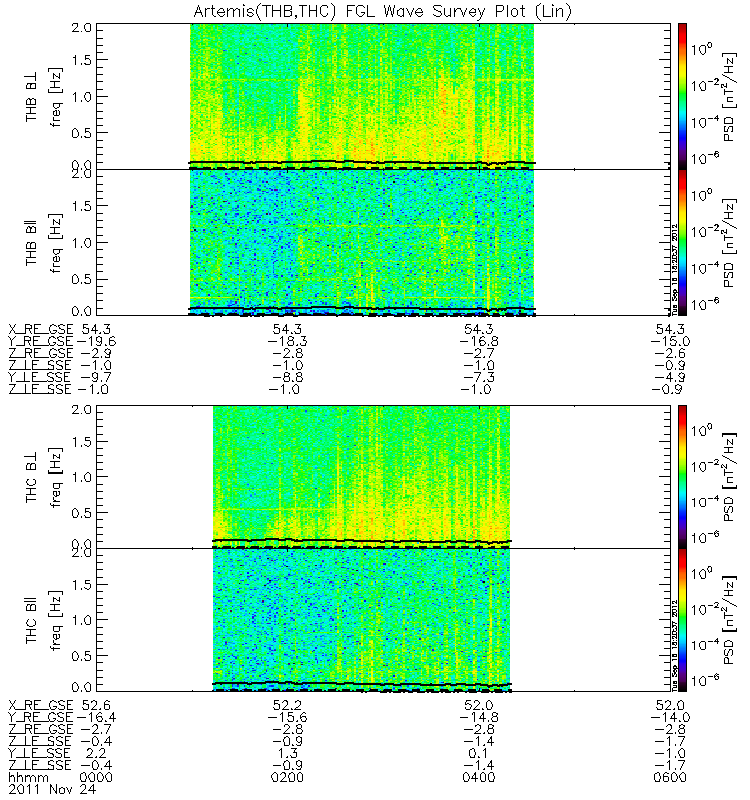Click the Y_LE_SSE value '2.2'

(96, 754)
